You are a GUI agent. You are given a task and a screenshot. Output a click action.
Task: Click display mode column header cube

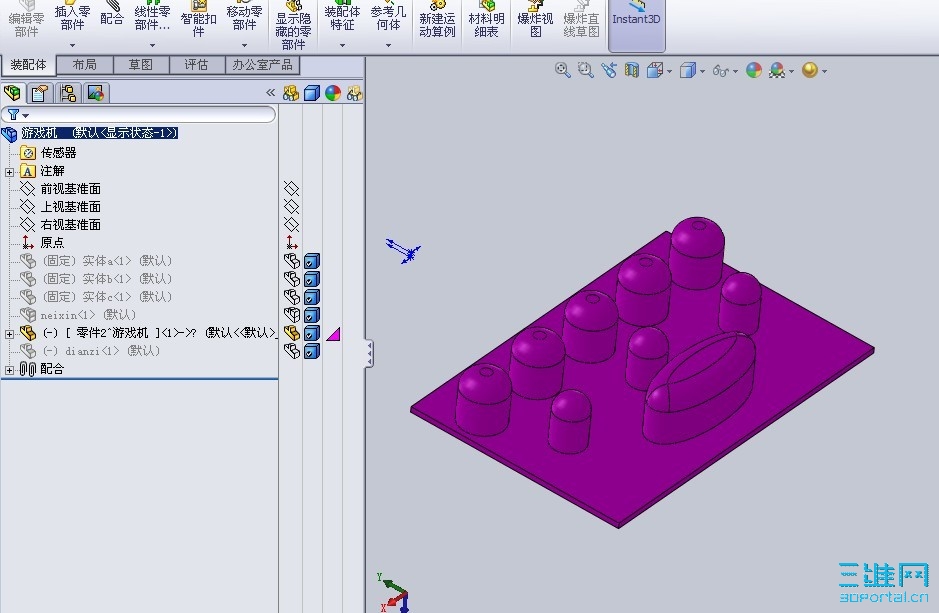tap(312, 93)
